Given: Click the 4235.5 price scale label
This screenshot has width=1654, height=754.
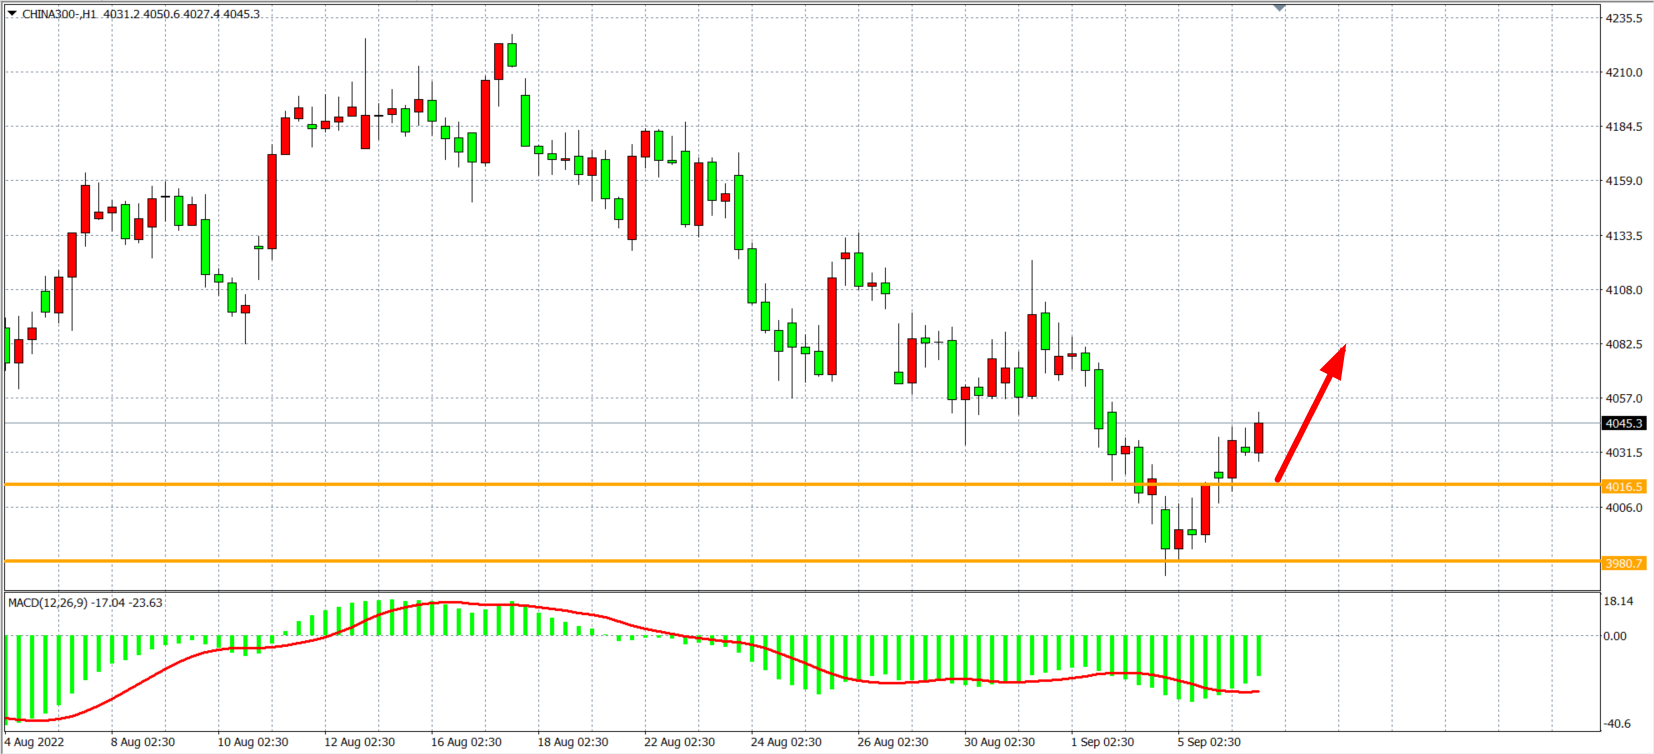Looking at the screenshot, I should 1624,18.
